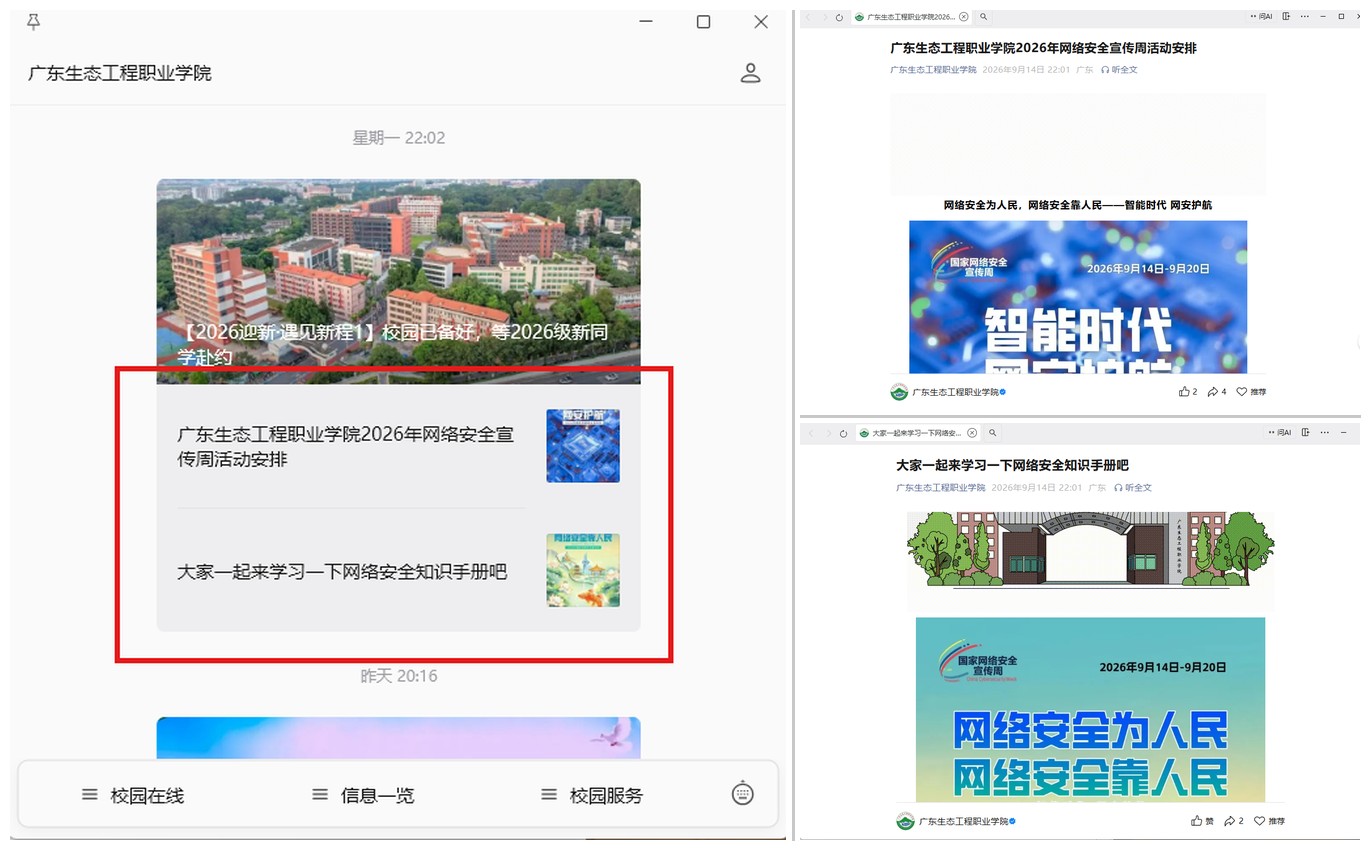This screenshot has height=850, width=1370.
Task: Click author name link under top article title
Action: tap(933, 70)
